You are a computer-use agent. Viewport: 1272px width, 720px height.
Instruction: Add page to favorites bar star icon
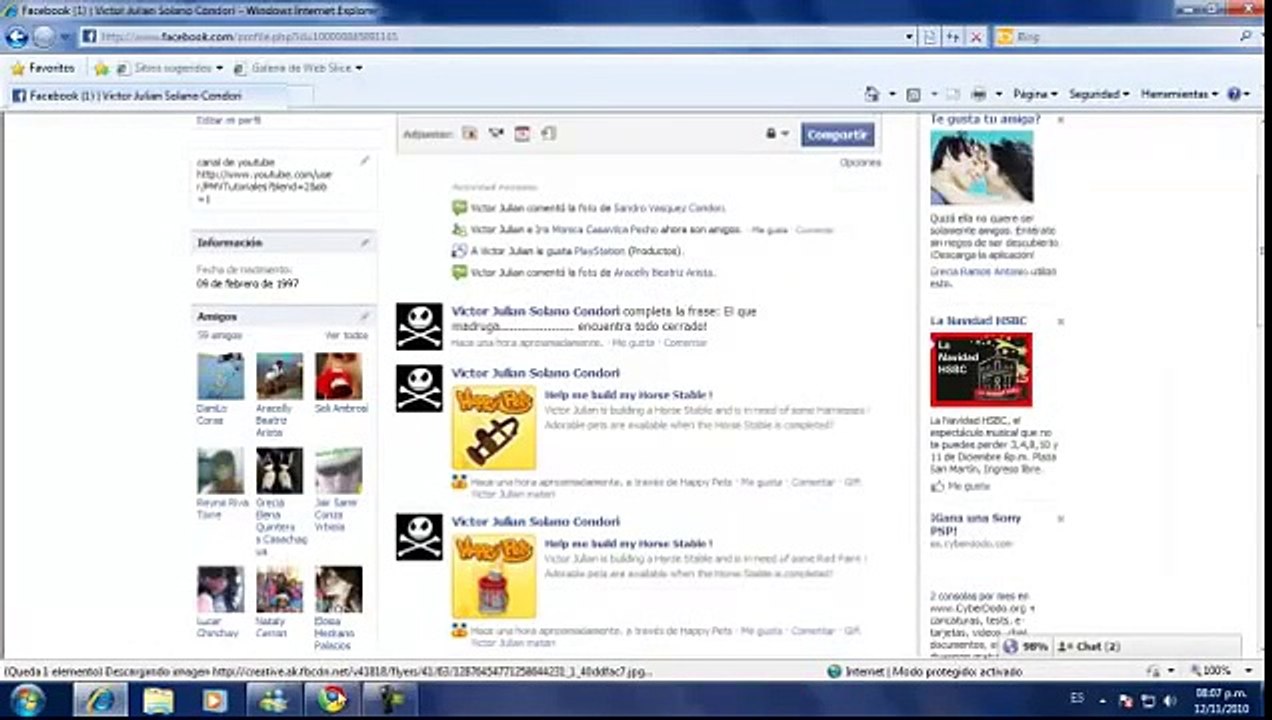[101, 68]
